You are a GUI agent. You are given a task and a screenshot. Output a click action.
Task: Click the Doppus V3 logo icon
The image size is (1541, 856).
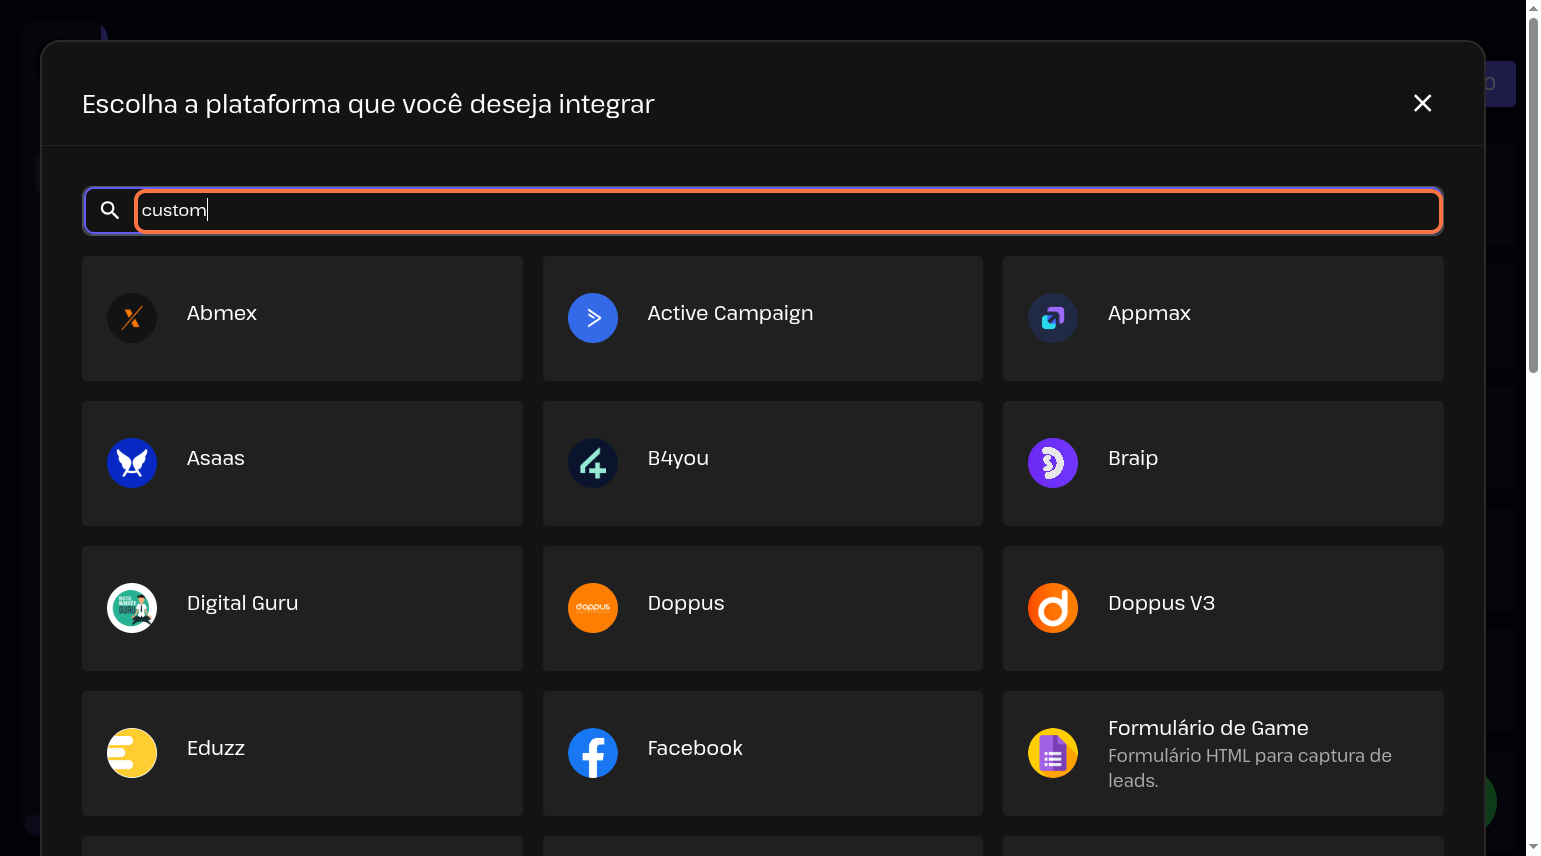1053,608
